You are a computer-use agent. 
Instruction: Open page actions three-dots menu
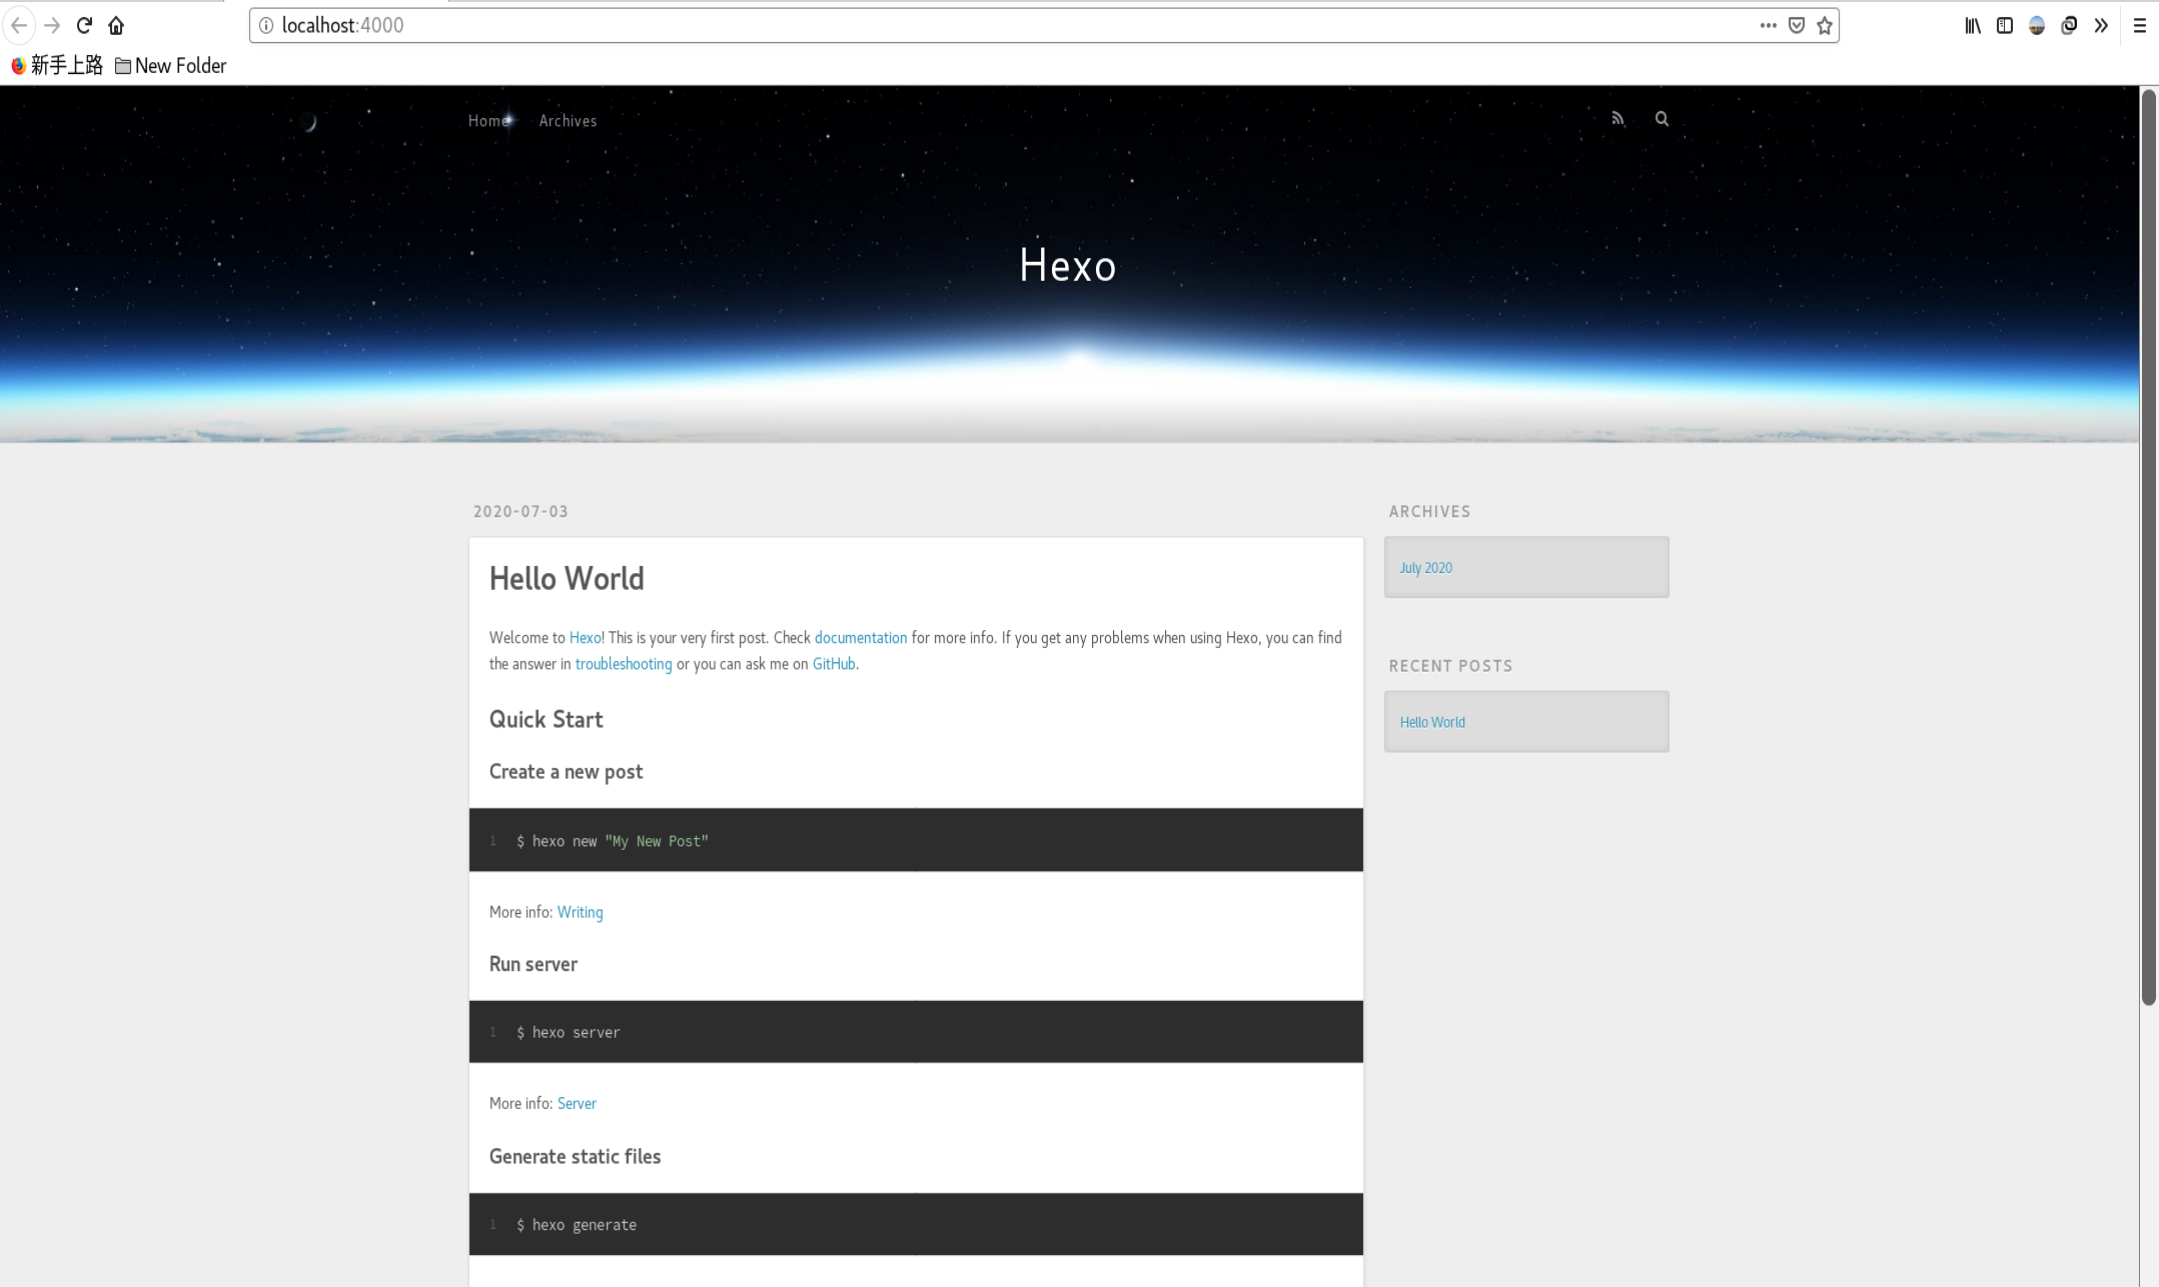tap(1767, 26)
